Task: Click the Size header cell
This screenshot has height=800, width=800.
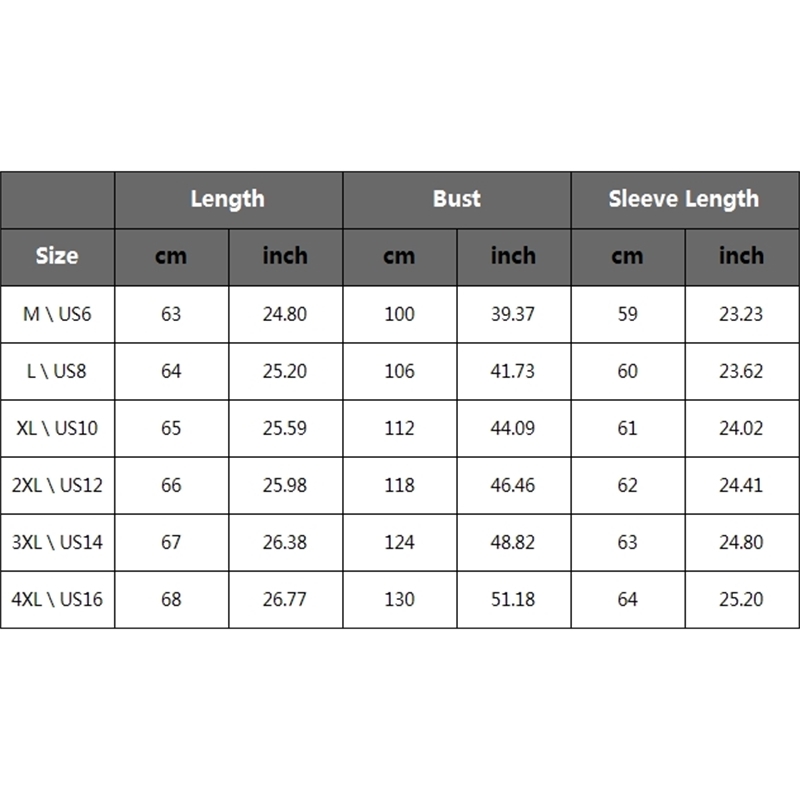Action: point(57,256)
